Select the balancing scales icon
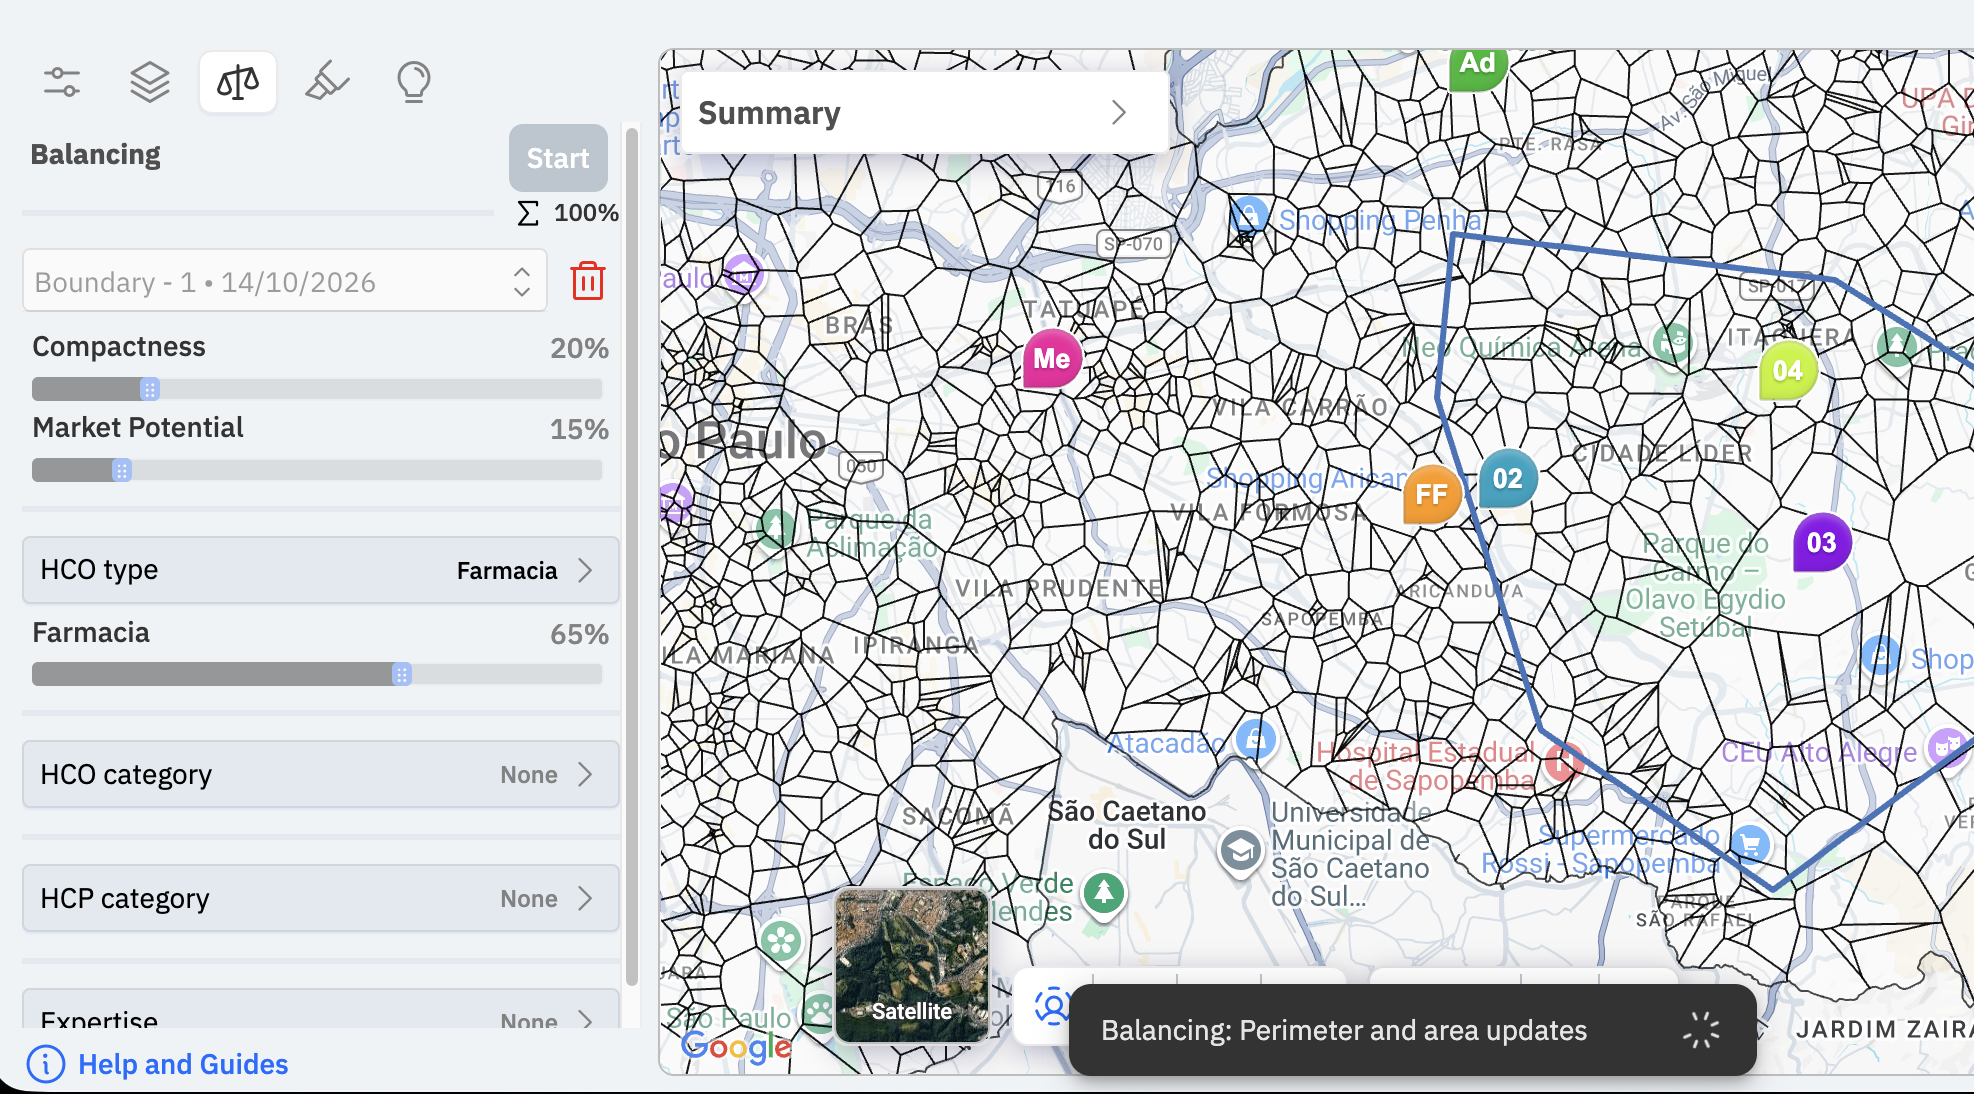1974x1094 pixels. 238,81
